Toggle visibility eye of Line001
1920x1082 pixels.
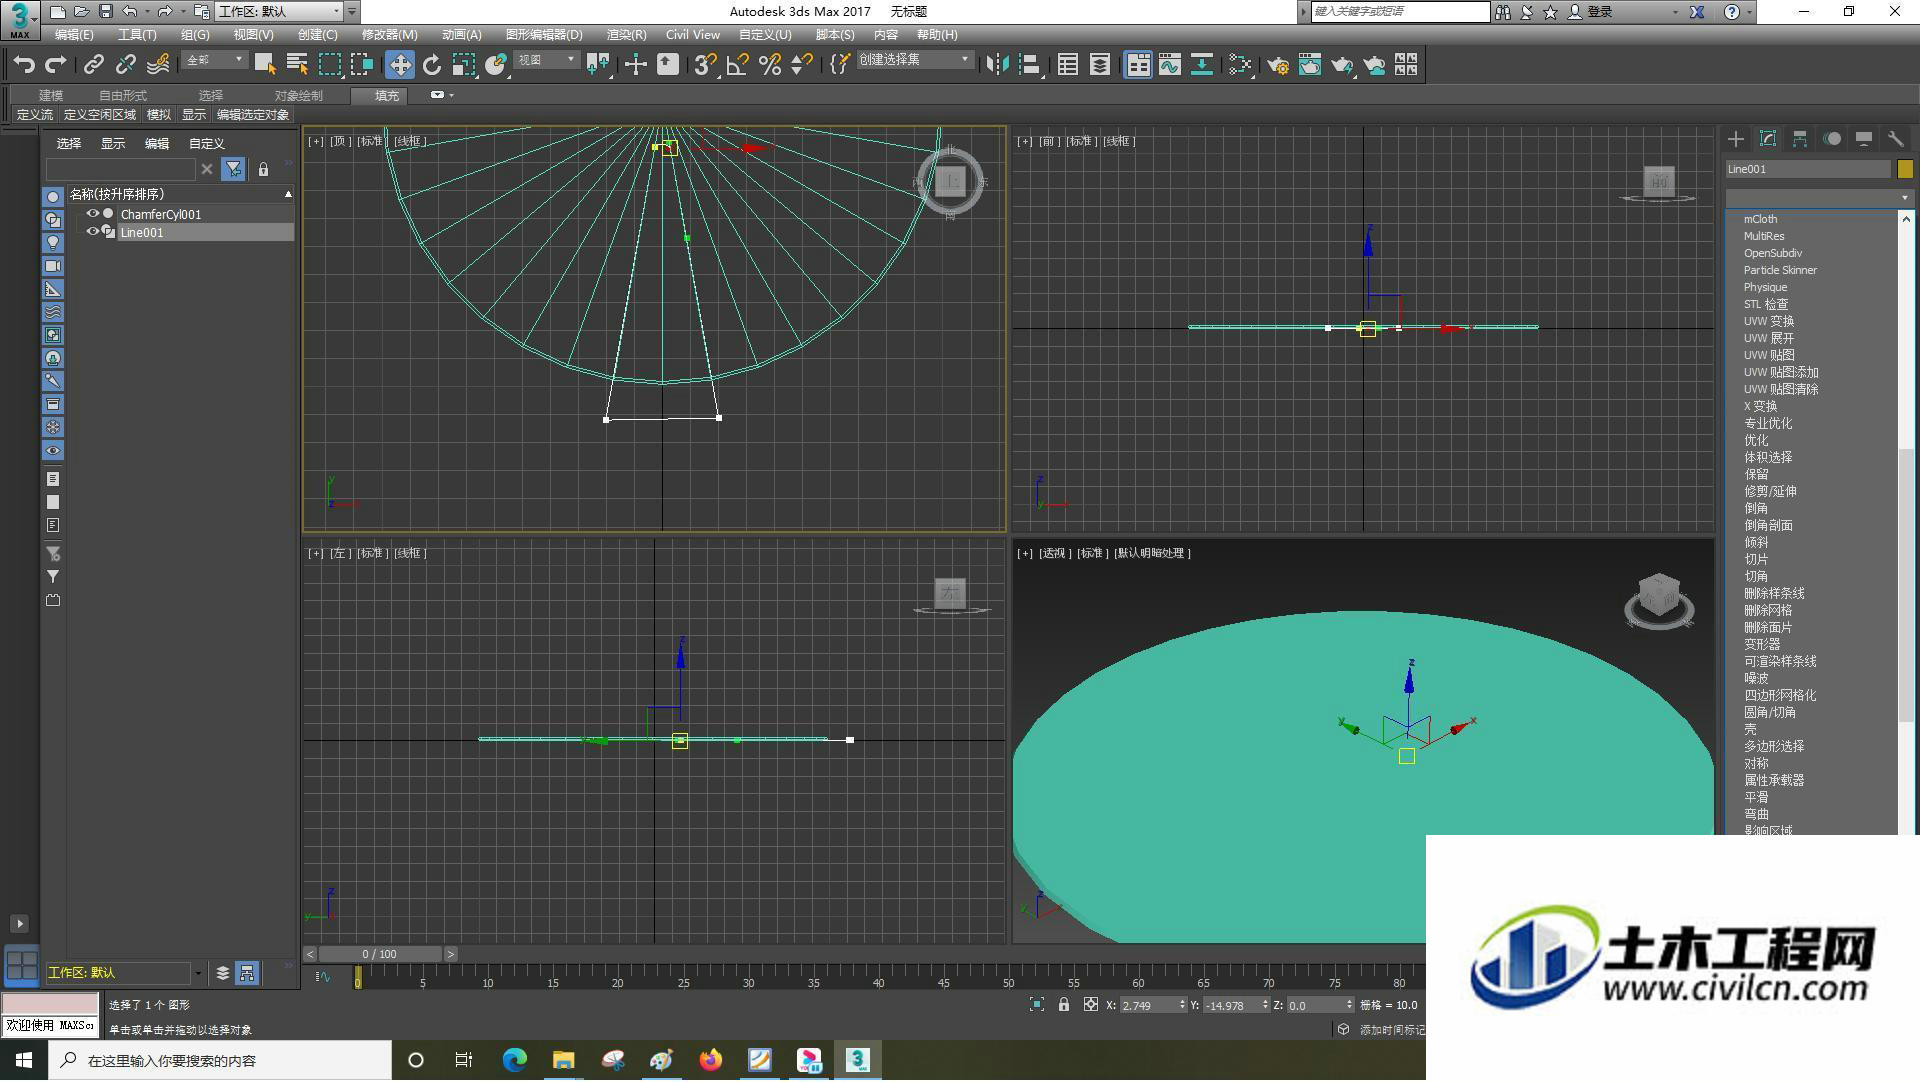tap(93, 232)
